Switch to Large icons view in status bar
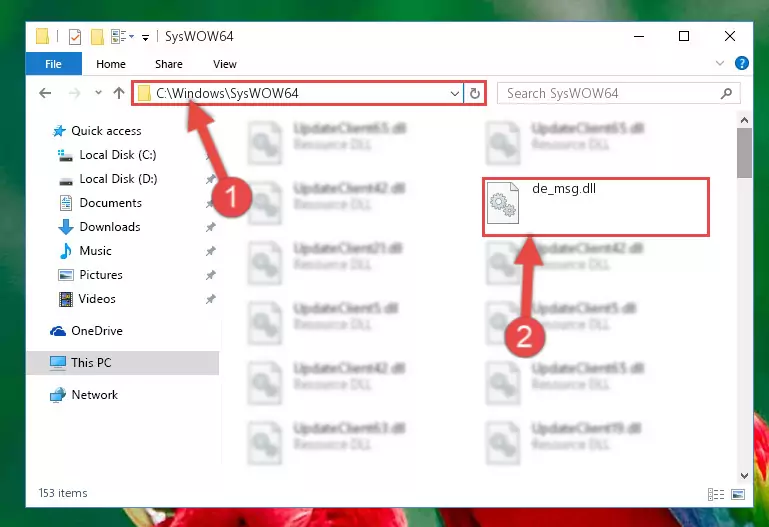 (738, 494)
